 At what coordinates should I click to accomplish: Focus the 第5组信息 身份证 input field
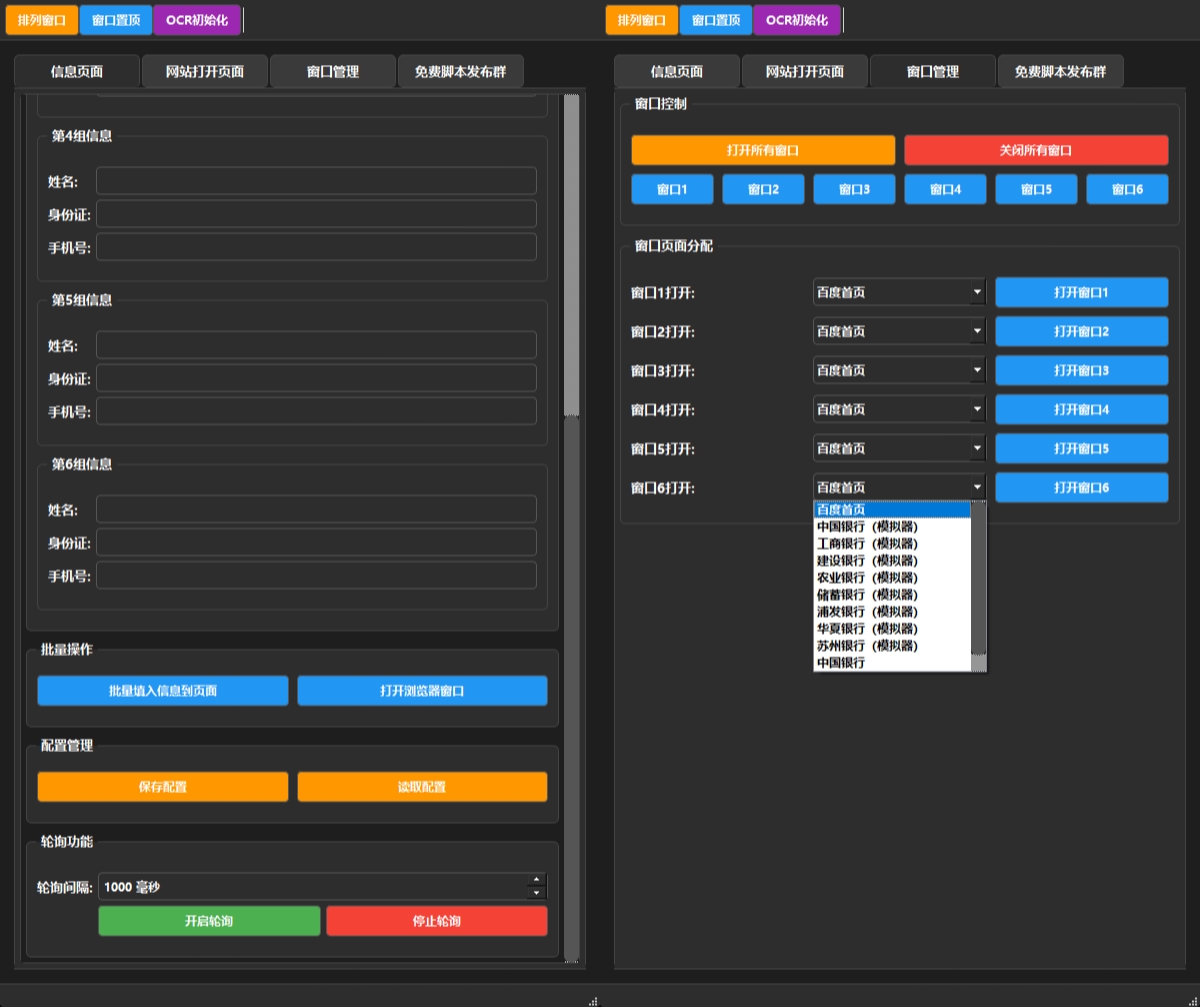[316, 378]
